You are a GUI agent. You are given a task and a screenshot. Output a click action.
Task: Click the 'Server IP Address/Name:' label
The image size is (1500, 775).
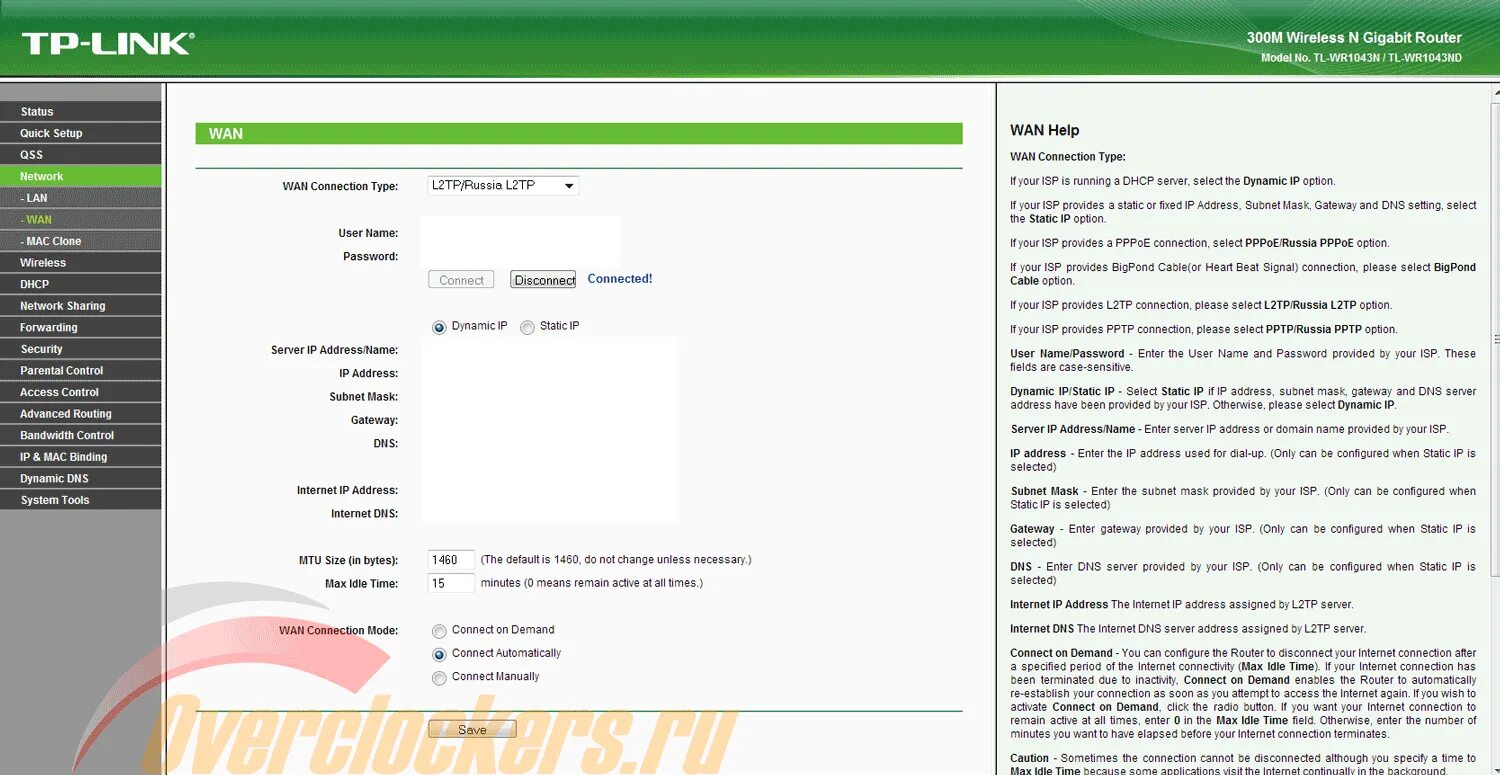pos(334,350)
